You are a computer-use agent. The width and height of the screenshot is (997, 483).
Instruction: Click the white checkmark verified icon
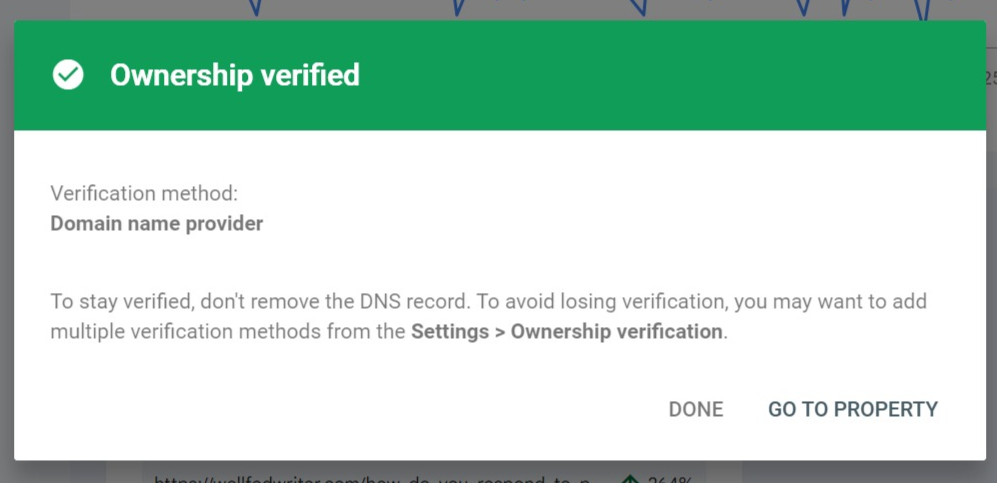pyautogui.click(x=68, y=75)
